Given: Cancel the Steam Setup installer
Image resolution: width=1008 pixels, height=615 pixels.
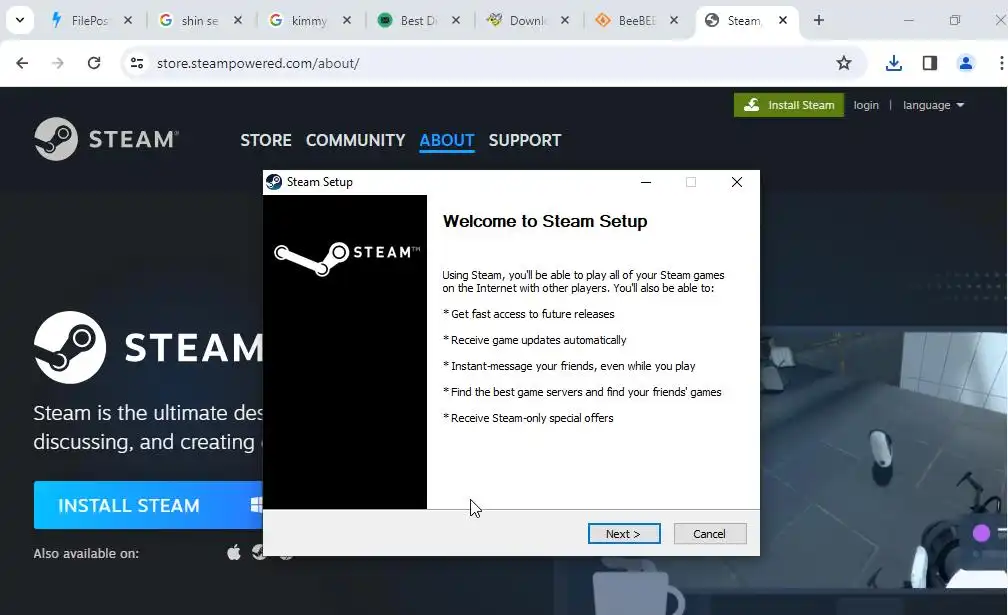Looking at the screenshot, I should click(x=710, y=533).
